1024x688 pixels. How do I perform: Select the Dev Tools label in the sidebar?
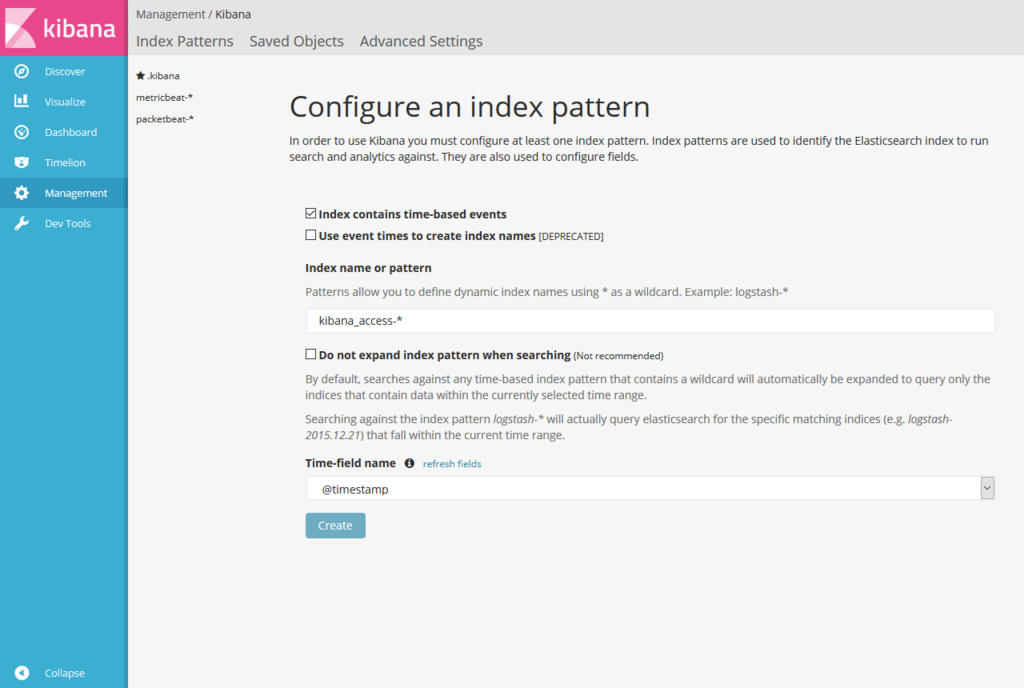(x=67, y=223)
